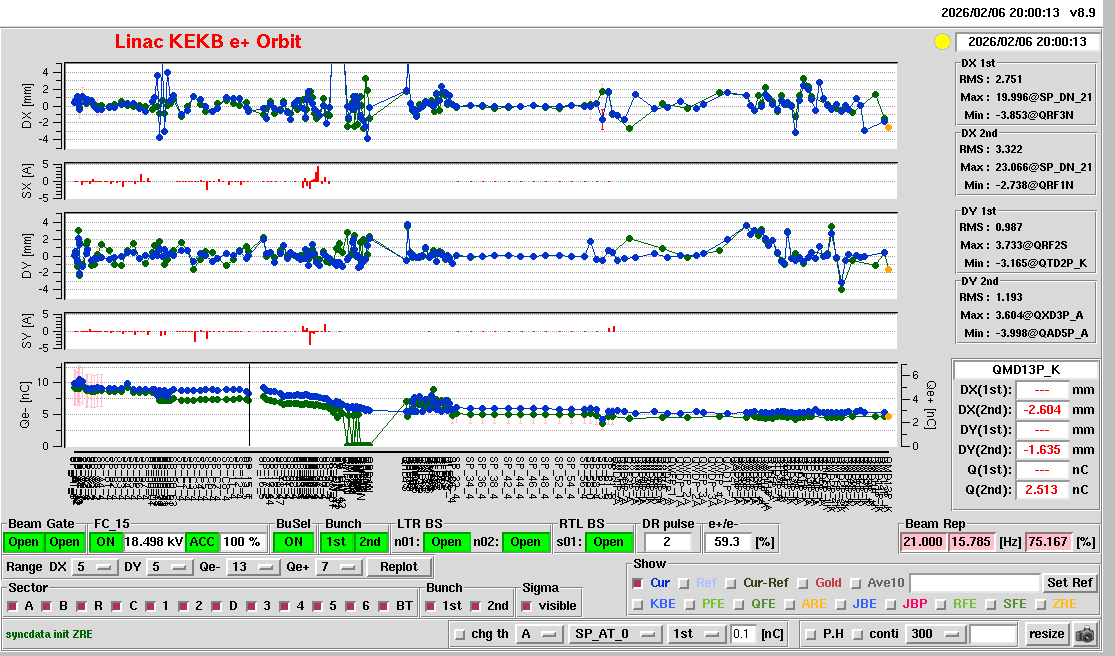Open the SP_AT_0 monitor dropdown

click(x=615, y=634)
